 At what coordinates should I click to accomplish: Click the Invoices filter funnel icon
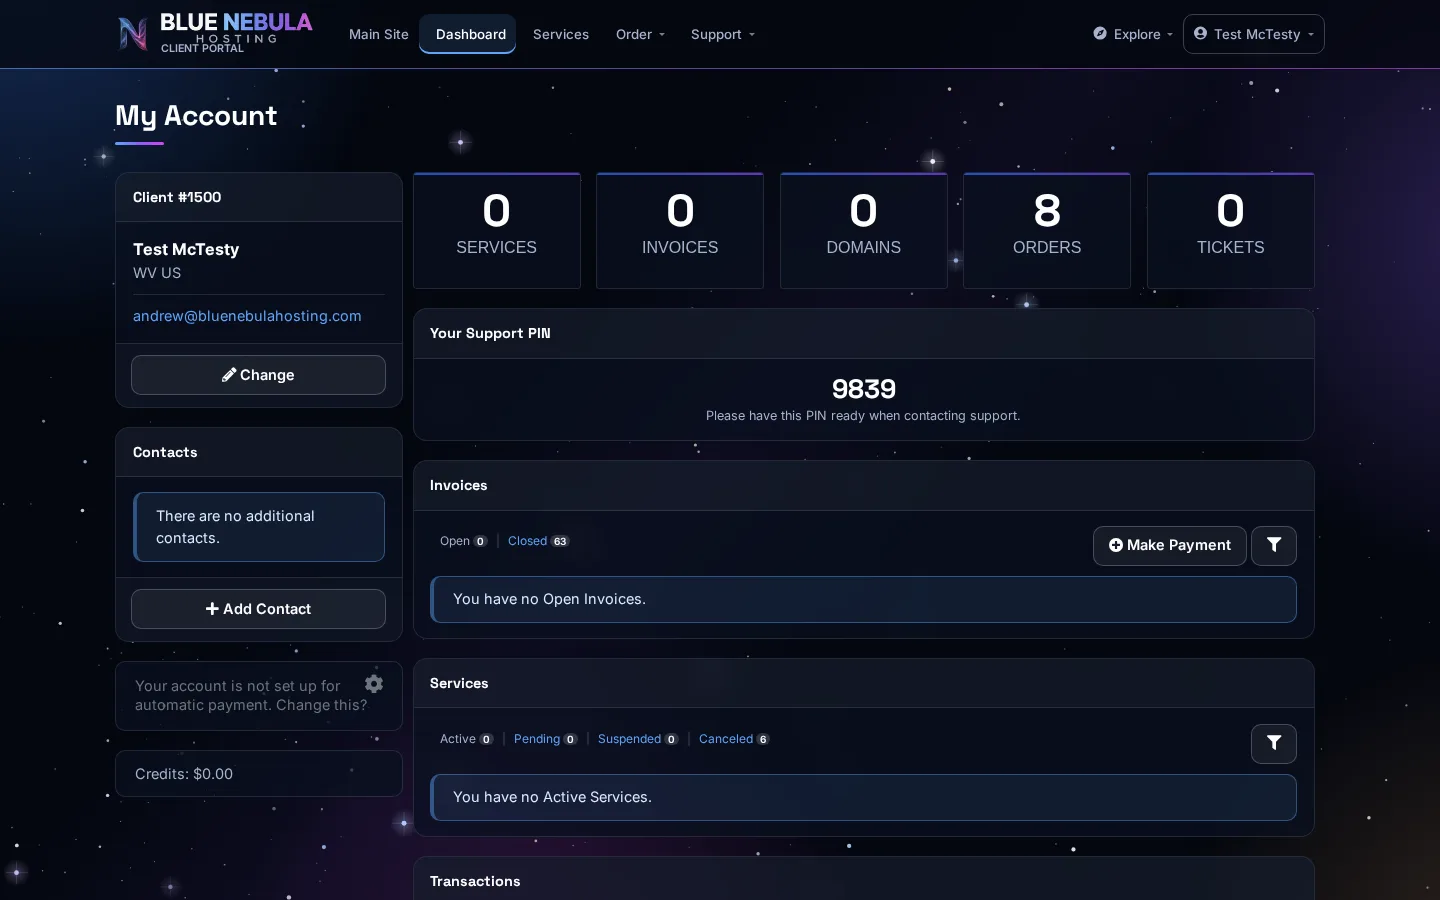point(1274,545)
